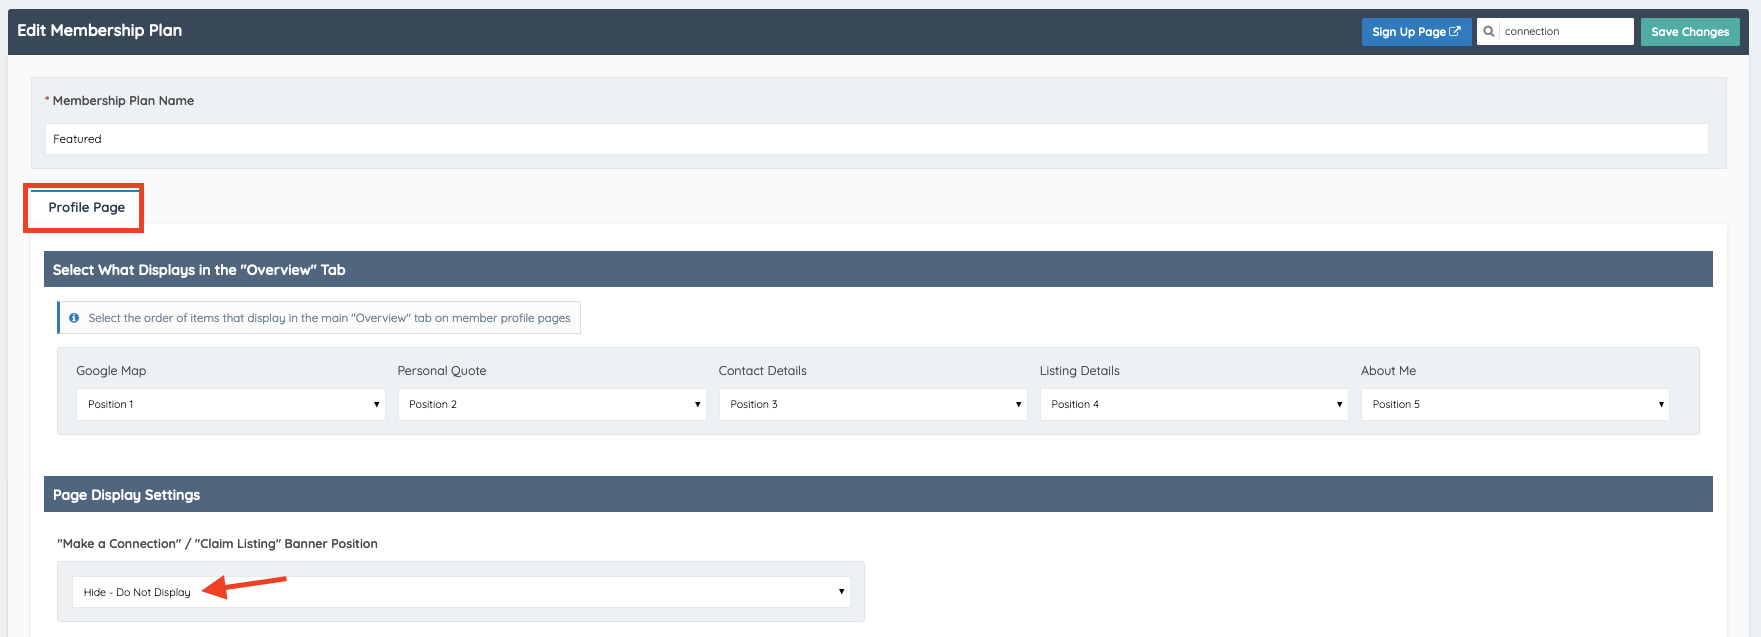Open the Listing Details position dropdown
1761x637 pixels.
click(x=1193, y=404)
